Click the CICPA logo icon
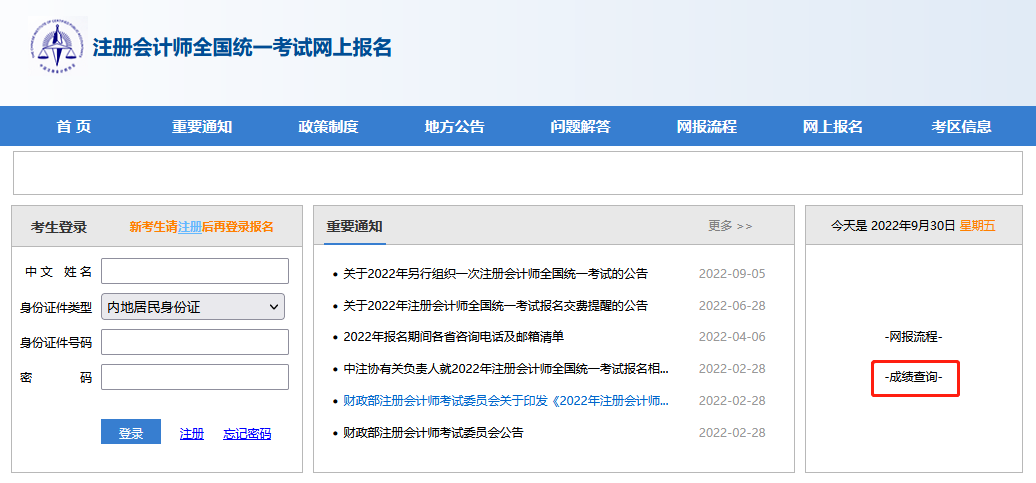The image size is (1036, 483). coord(58,47)
